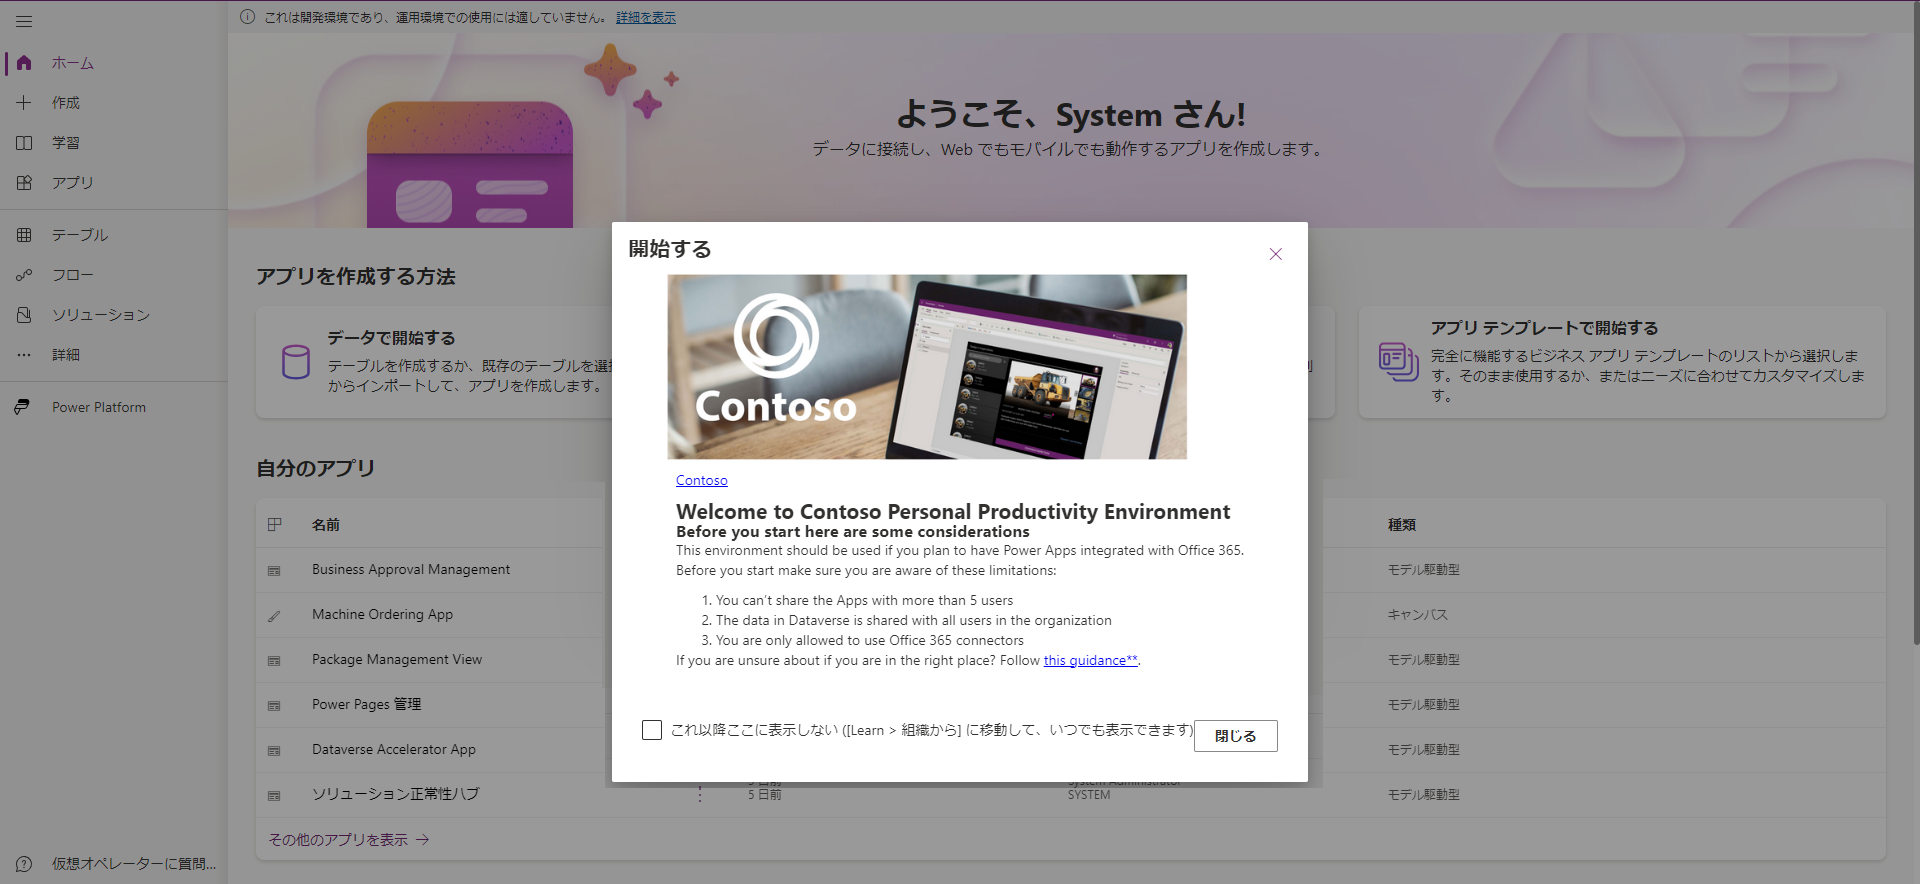Sort by 種類 column header

pos(1402,525)
